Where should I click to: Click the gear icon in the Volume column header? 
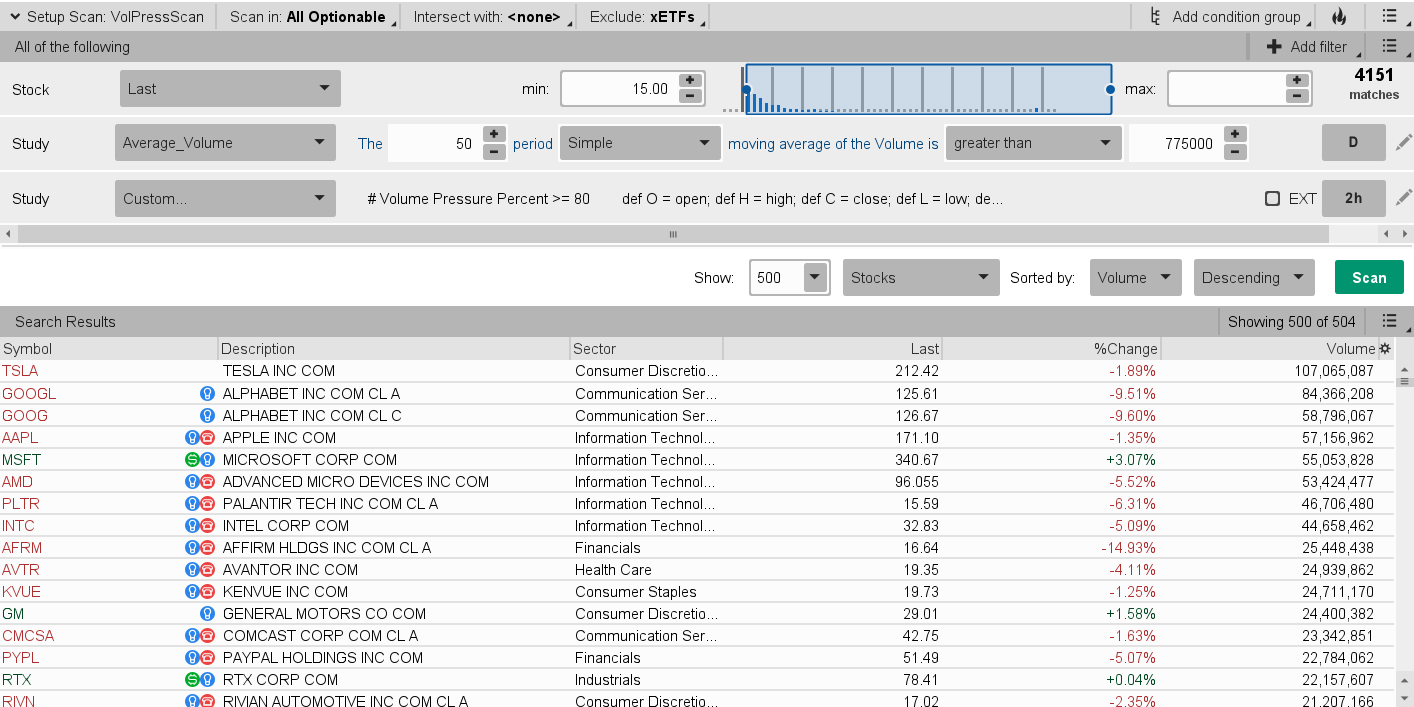(1385, 349)
